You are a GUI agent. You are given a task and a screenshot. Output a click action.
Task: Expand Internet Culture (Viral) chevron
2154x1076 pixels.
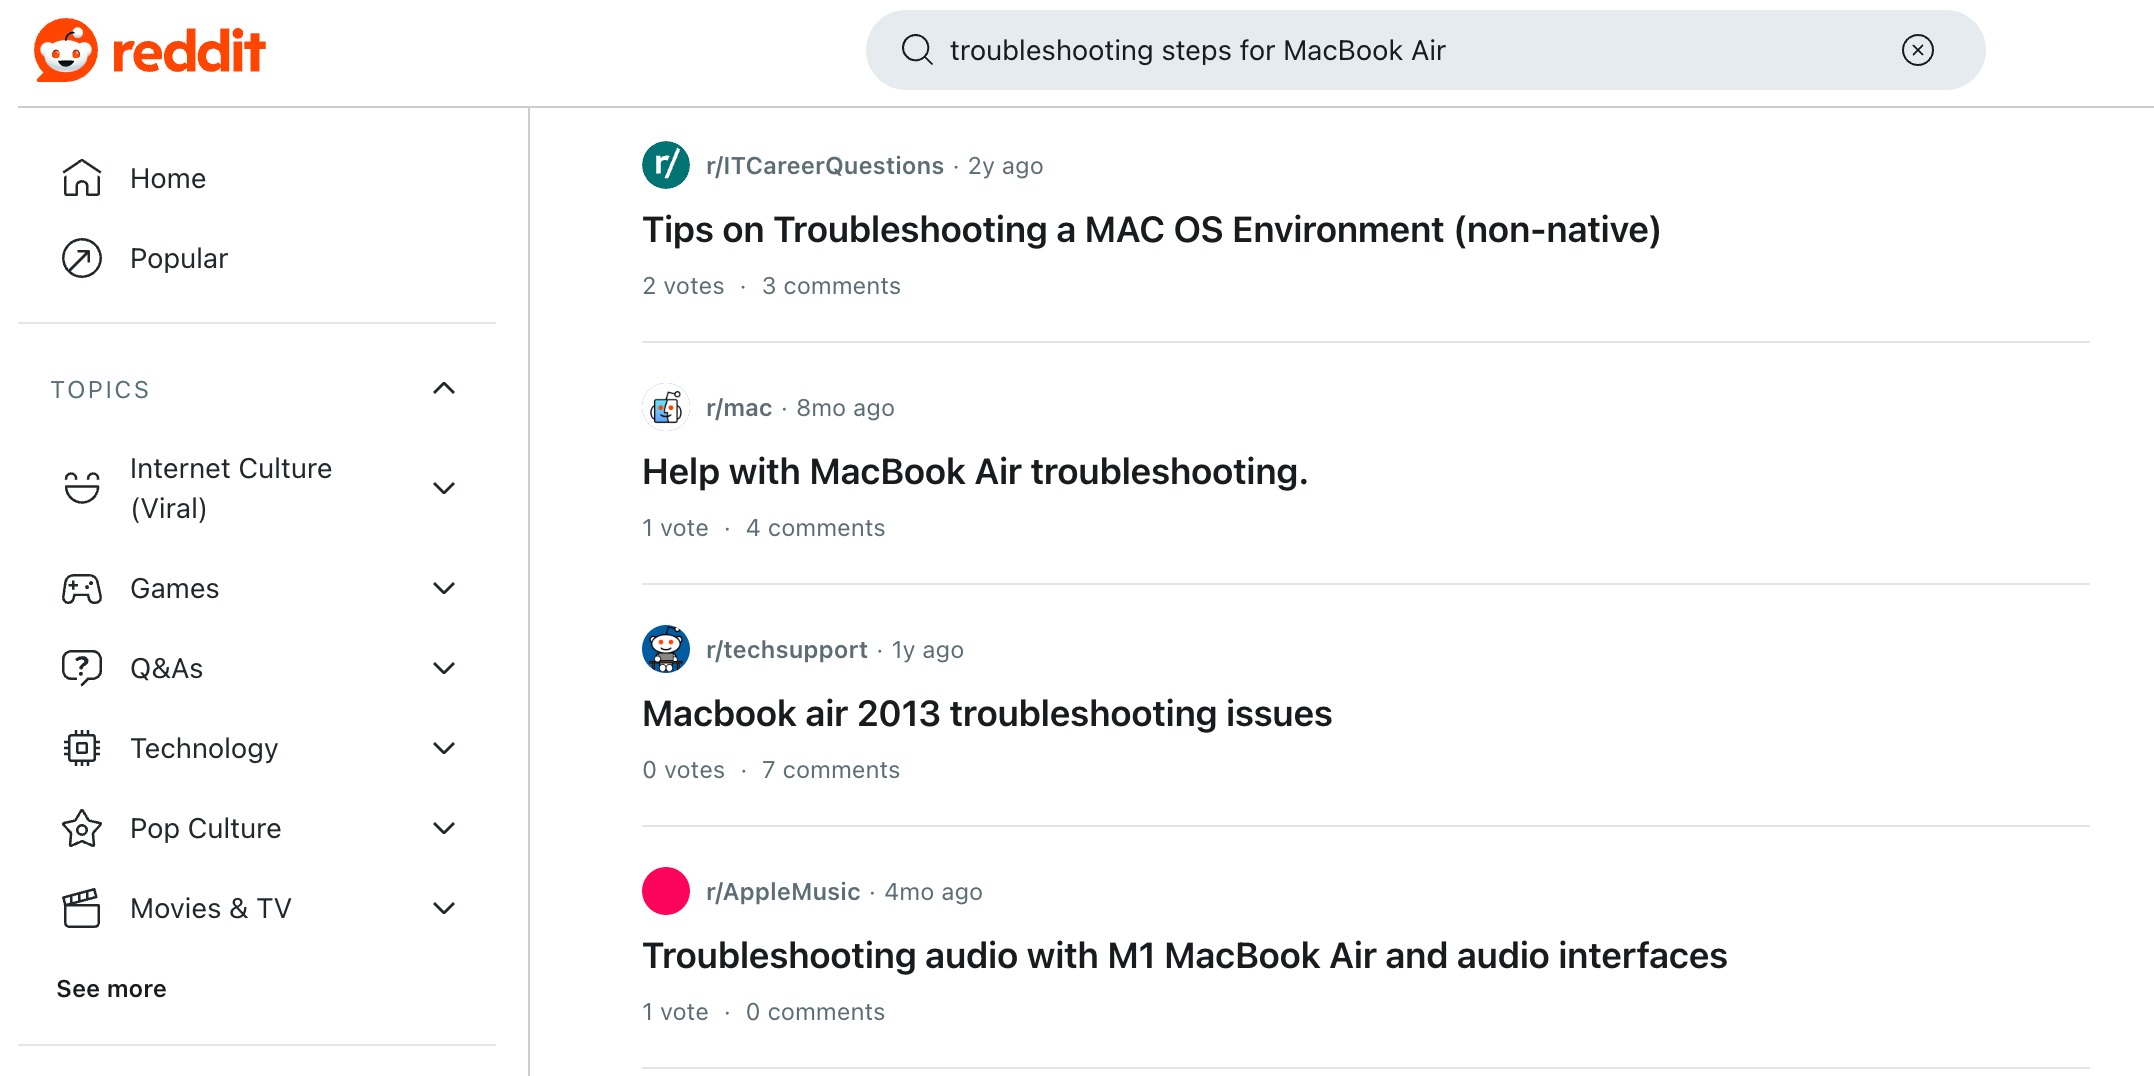tap(444, 488)
